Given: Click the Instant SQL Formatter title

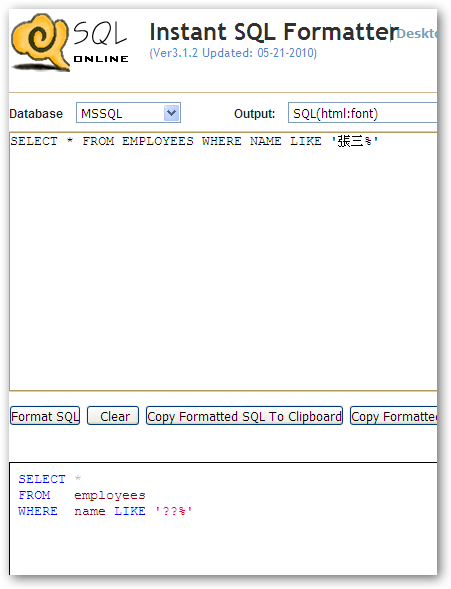Looking at the screenshot, I should coord(274,32).
